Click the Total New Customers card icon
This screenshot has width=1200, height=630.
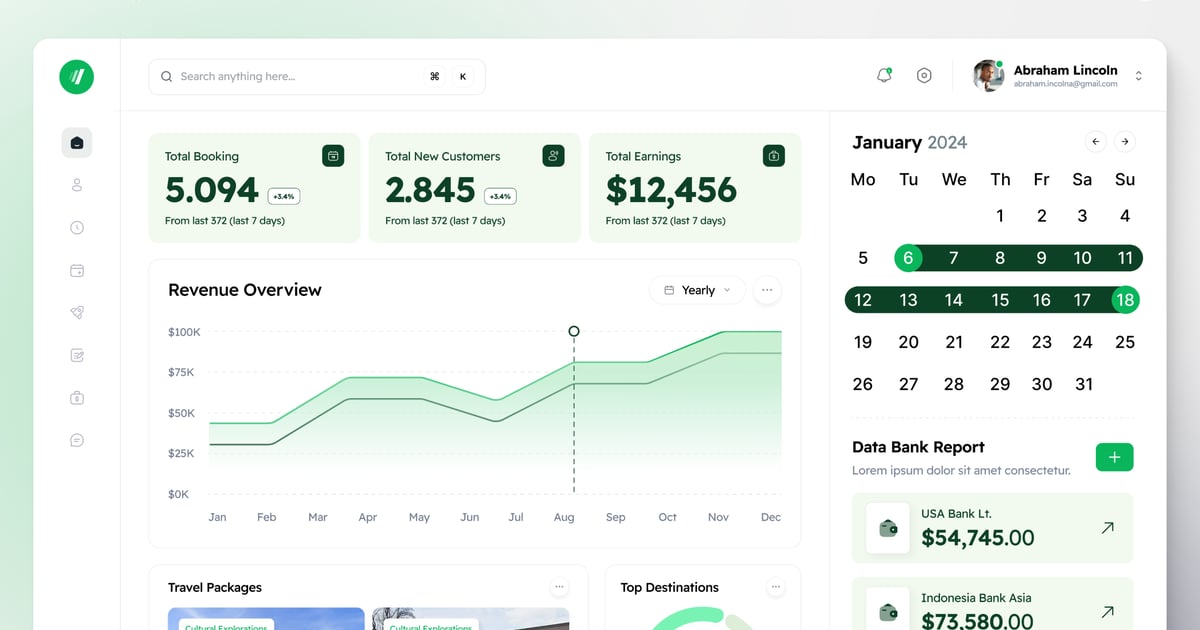point(554,155)
